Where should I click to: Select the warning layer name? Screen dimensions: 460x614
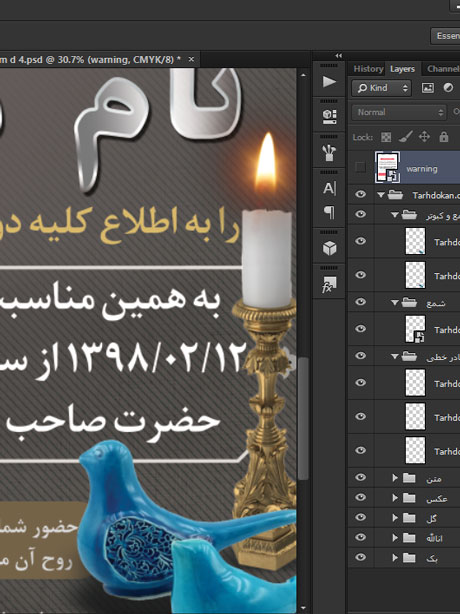point(422,169)
